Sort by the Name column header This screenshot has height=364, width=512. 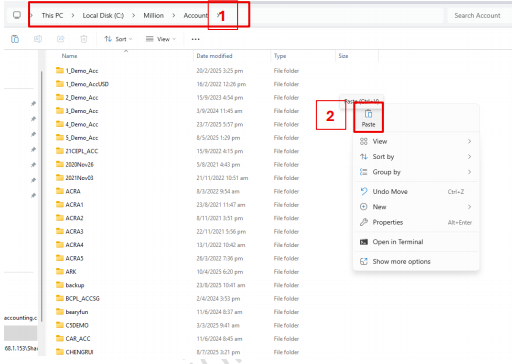click(70, 56)
